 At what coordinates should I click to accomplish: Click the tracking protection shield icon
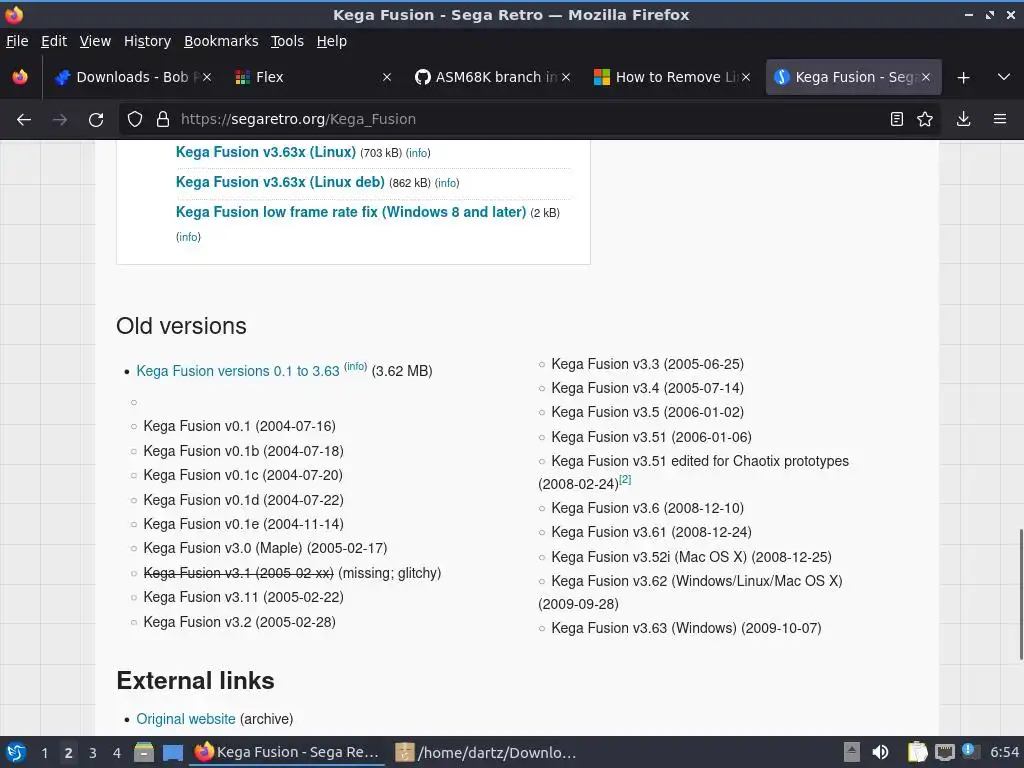[x=135, y=119]
